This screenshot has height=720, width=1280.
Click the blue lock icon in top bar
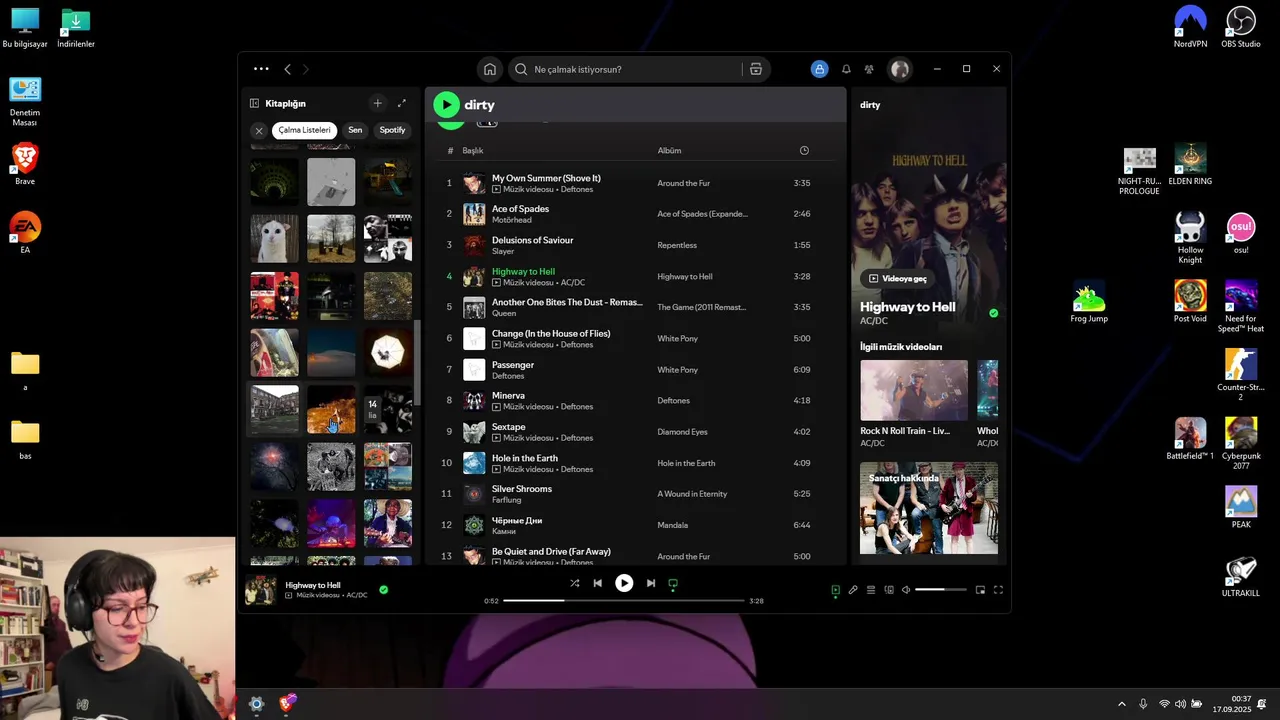pos(819,69)
